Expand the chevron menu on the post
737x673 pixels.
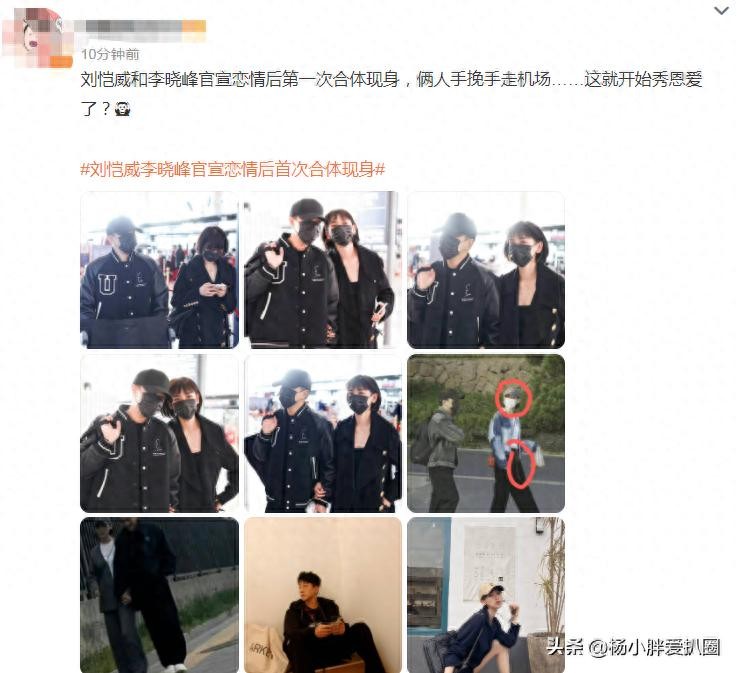721,10
